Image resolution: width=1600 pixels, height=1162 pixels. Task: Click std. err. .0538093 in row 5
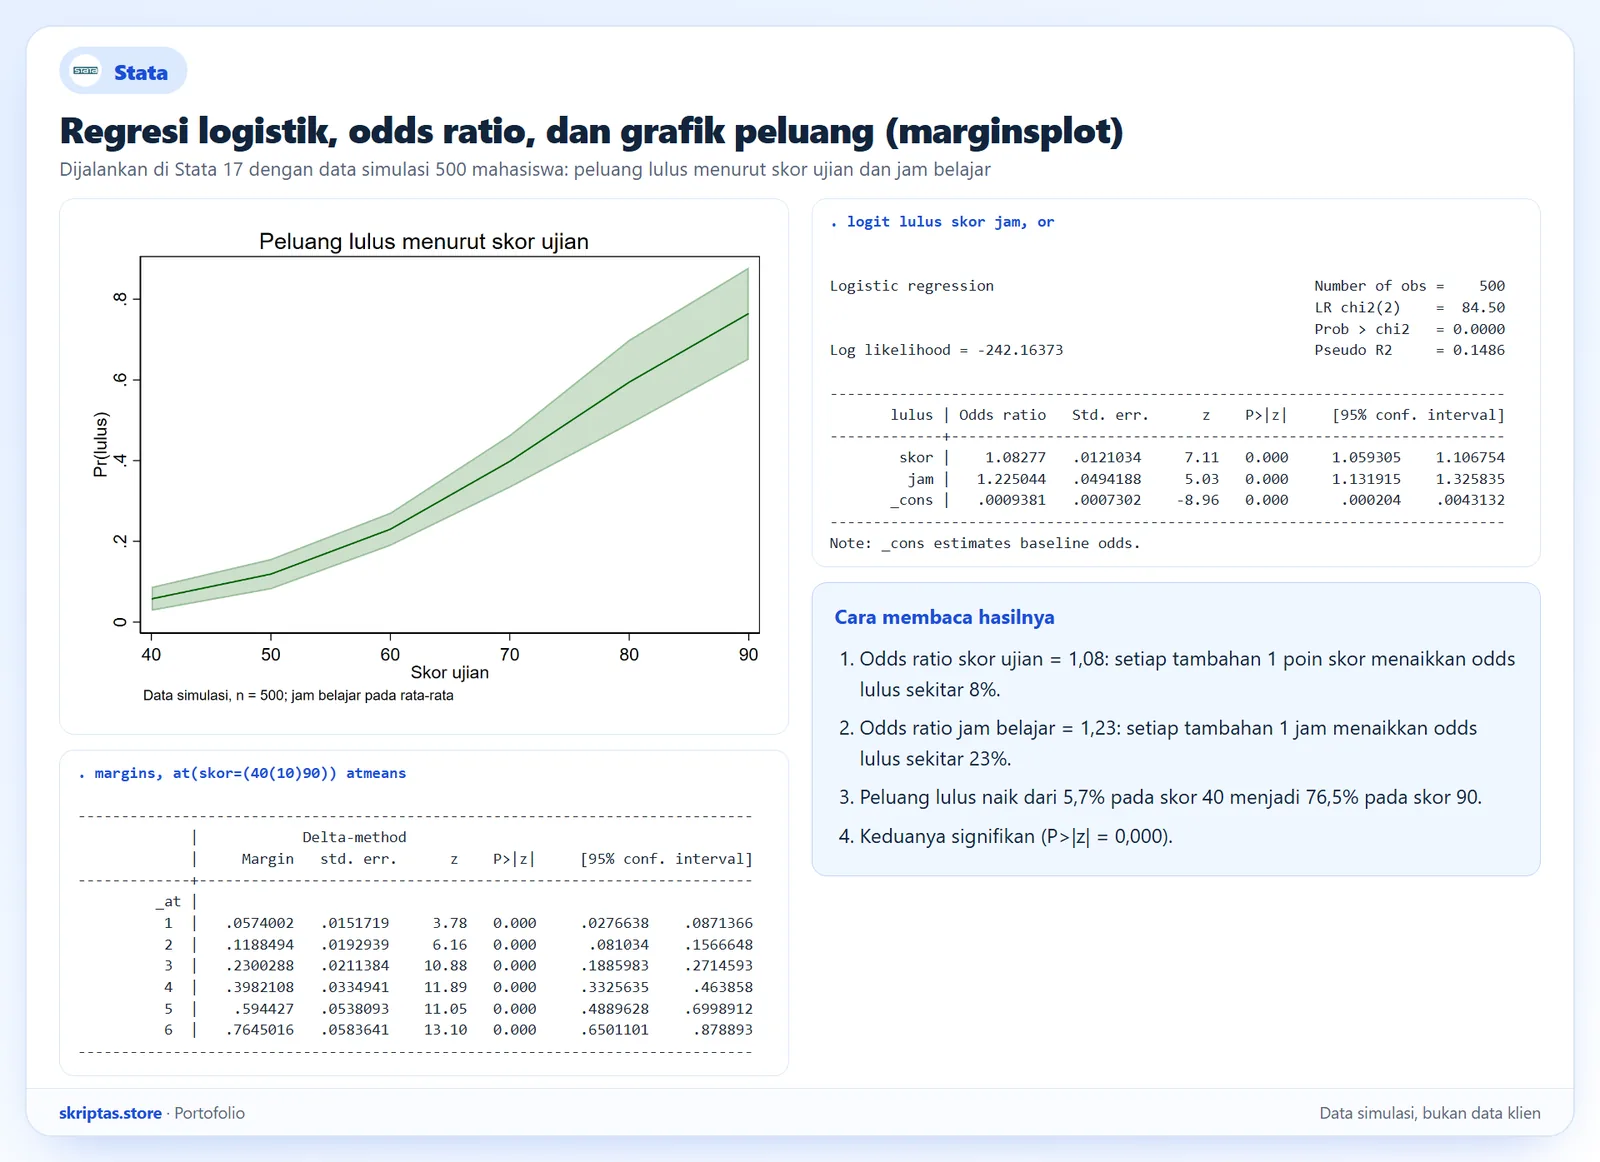(355, 1009)
